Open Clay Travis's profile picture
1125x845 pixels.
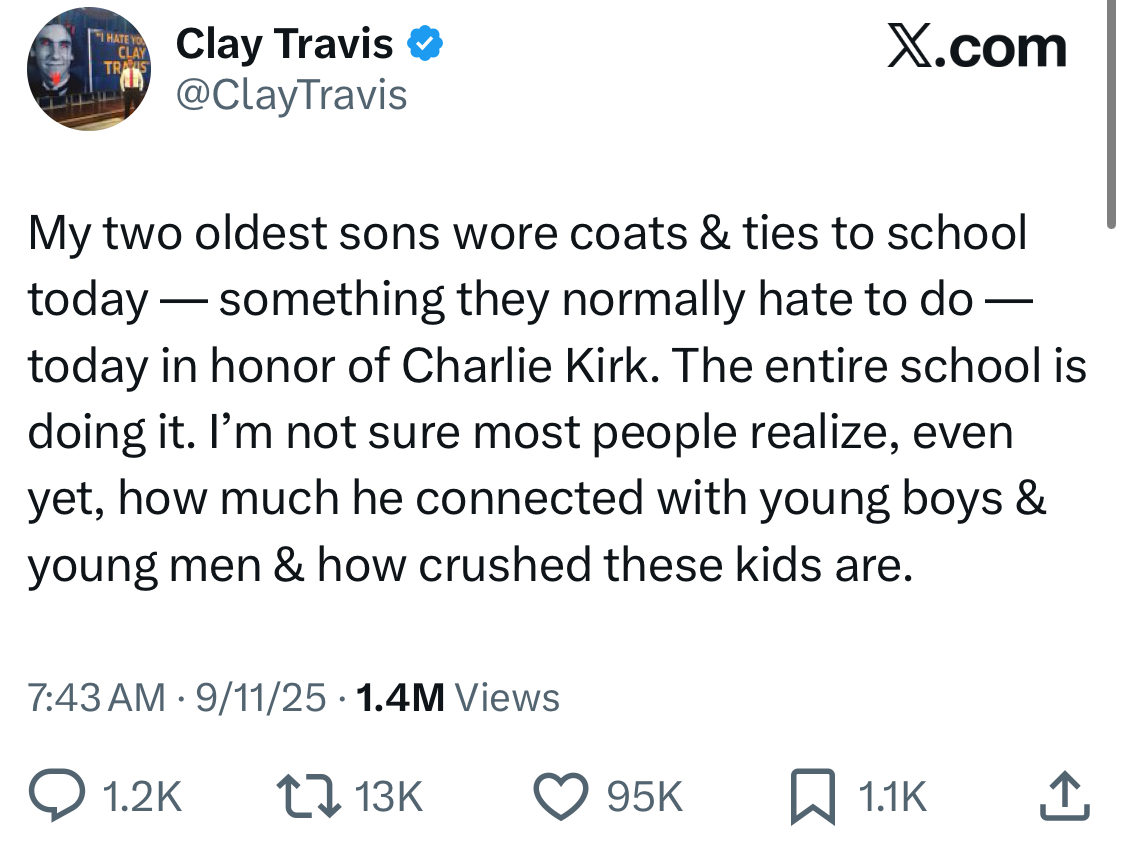(x=87, y=75)
